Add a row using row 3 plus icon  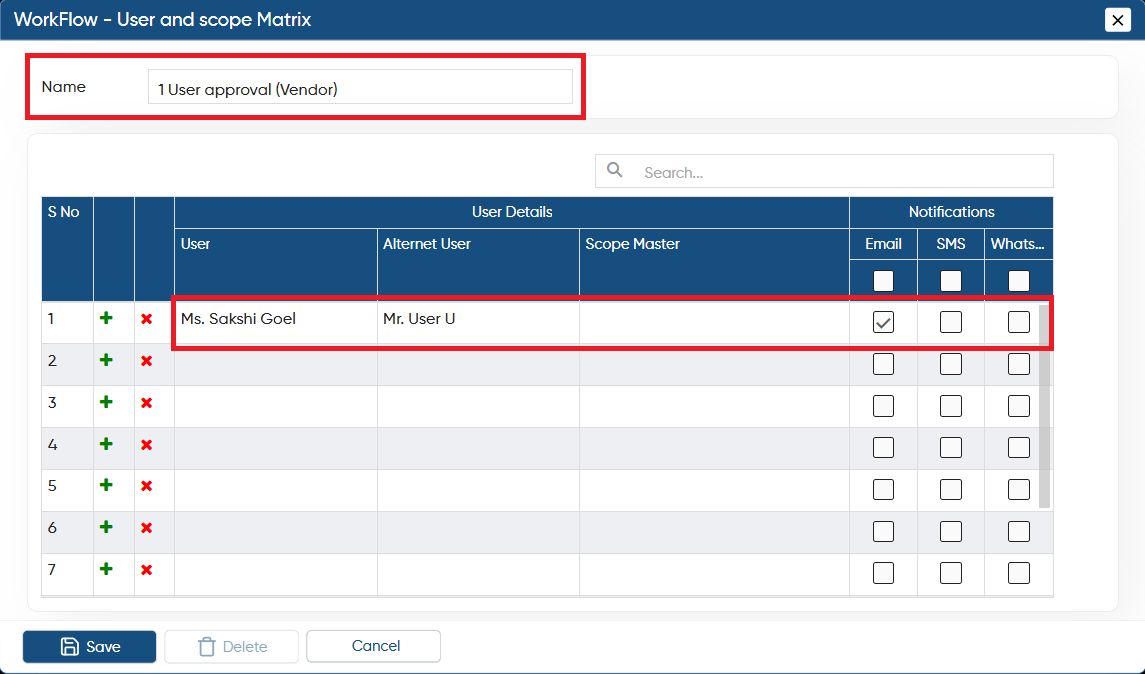click(x=107, y=402)
